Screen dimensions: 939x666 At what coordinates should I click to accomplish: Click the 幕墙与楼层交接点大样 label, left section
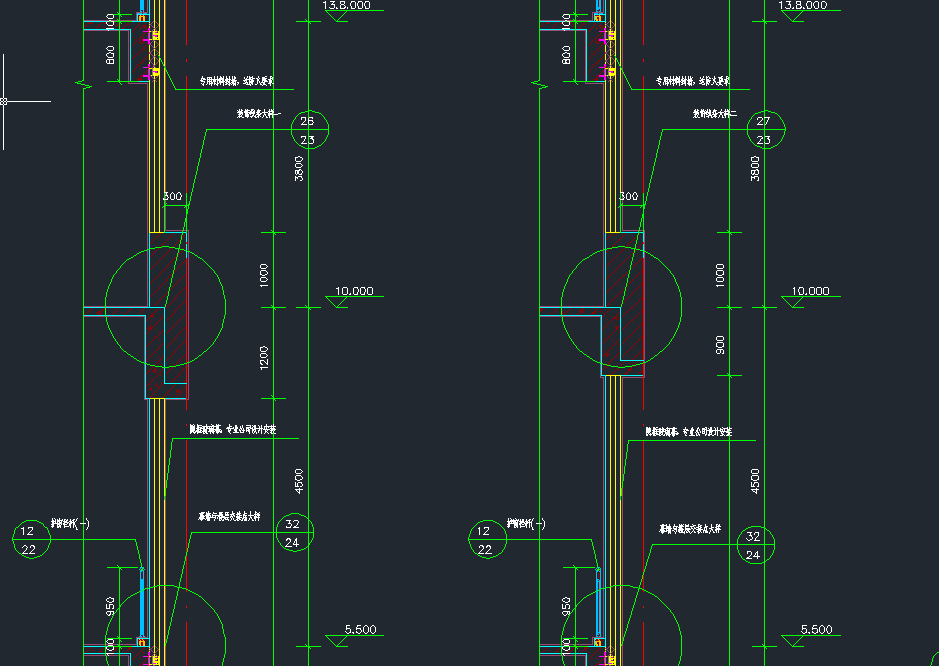(229, 516)
